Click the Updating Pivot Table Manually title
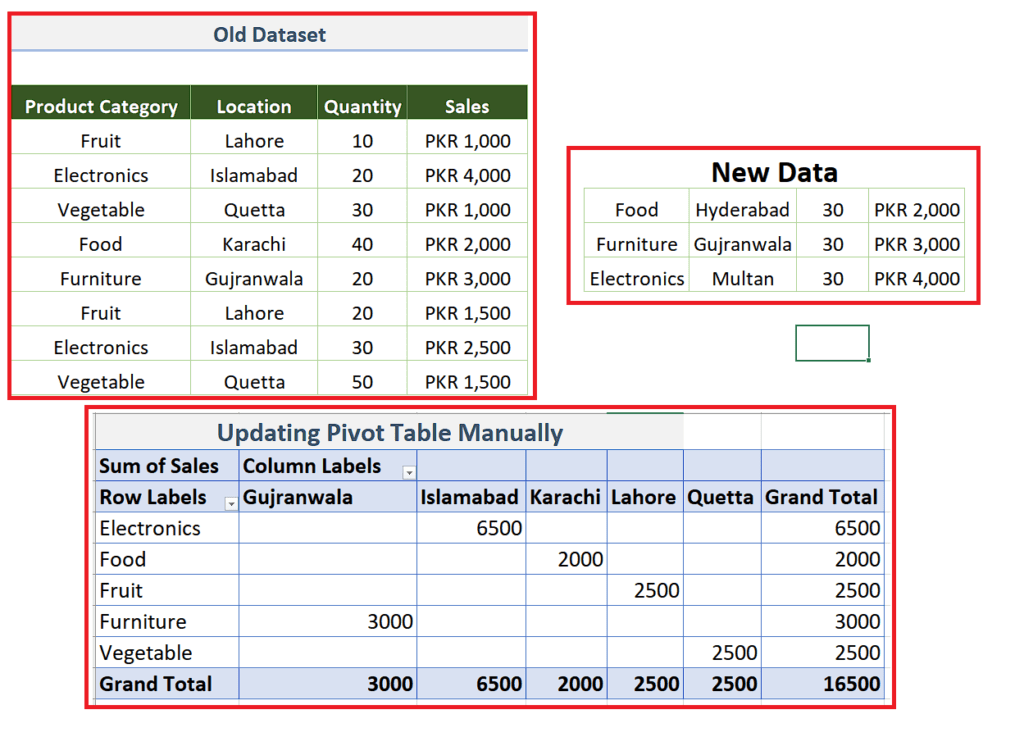The height and width of the screenshot is (737, 1024). click(x=390, y=432)
